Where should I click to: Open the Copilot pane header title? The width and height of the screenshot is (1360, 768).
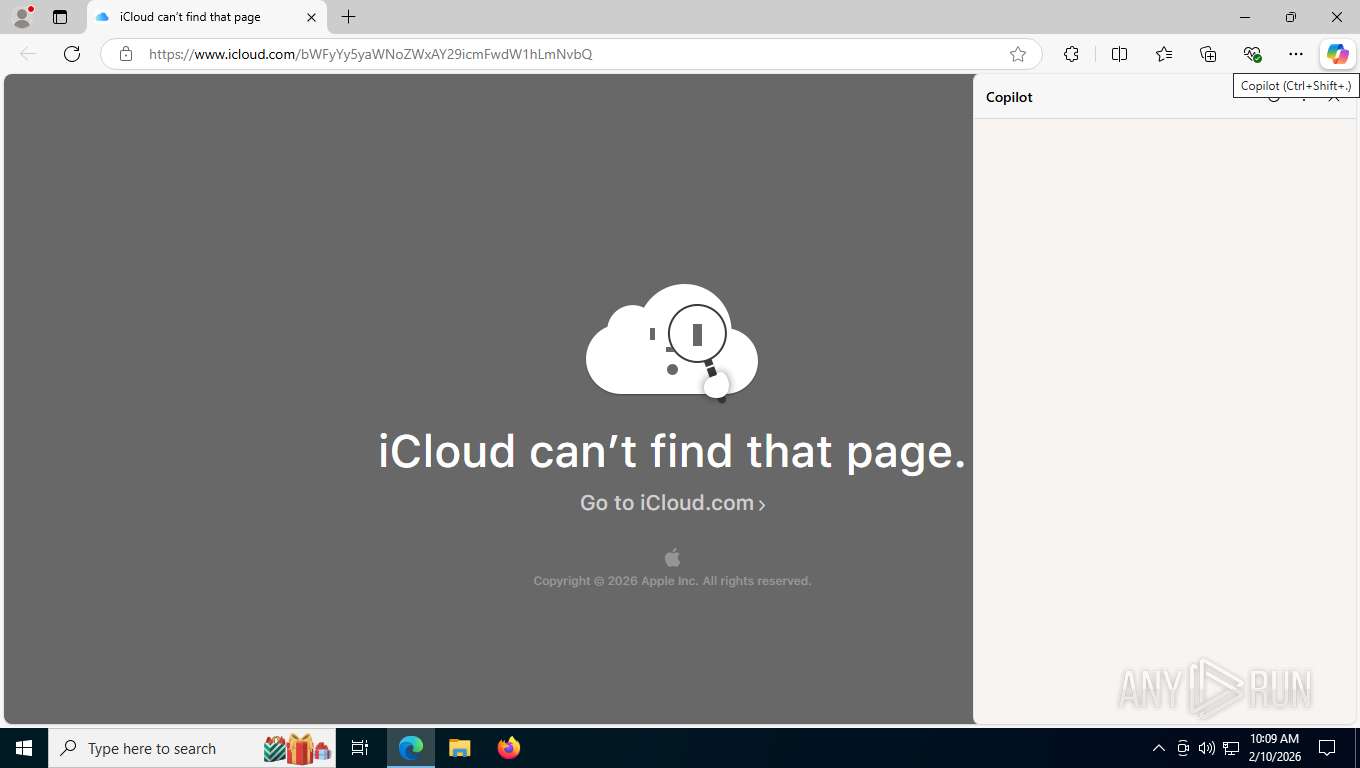point(1009,97)
